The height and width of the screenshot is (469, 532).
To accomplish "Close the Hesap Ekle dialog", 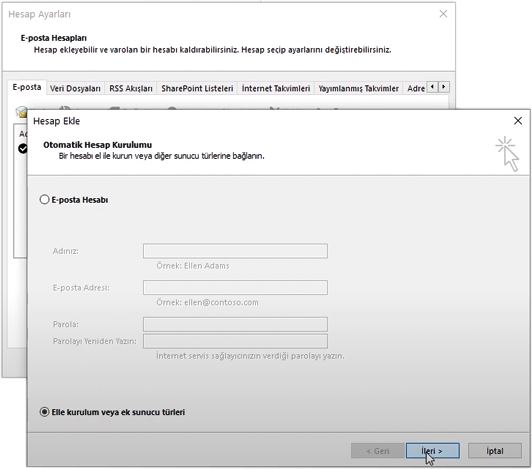I will [518, 121].
